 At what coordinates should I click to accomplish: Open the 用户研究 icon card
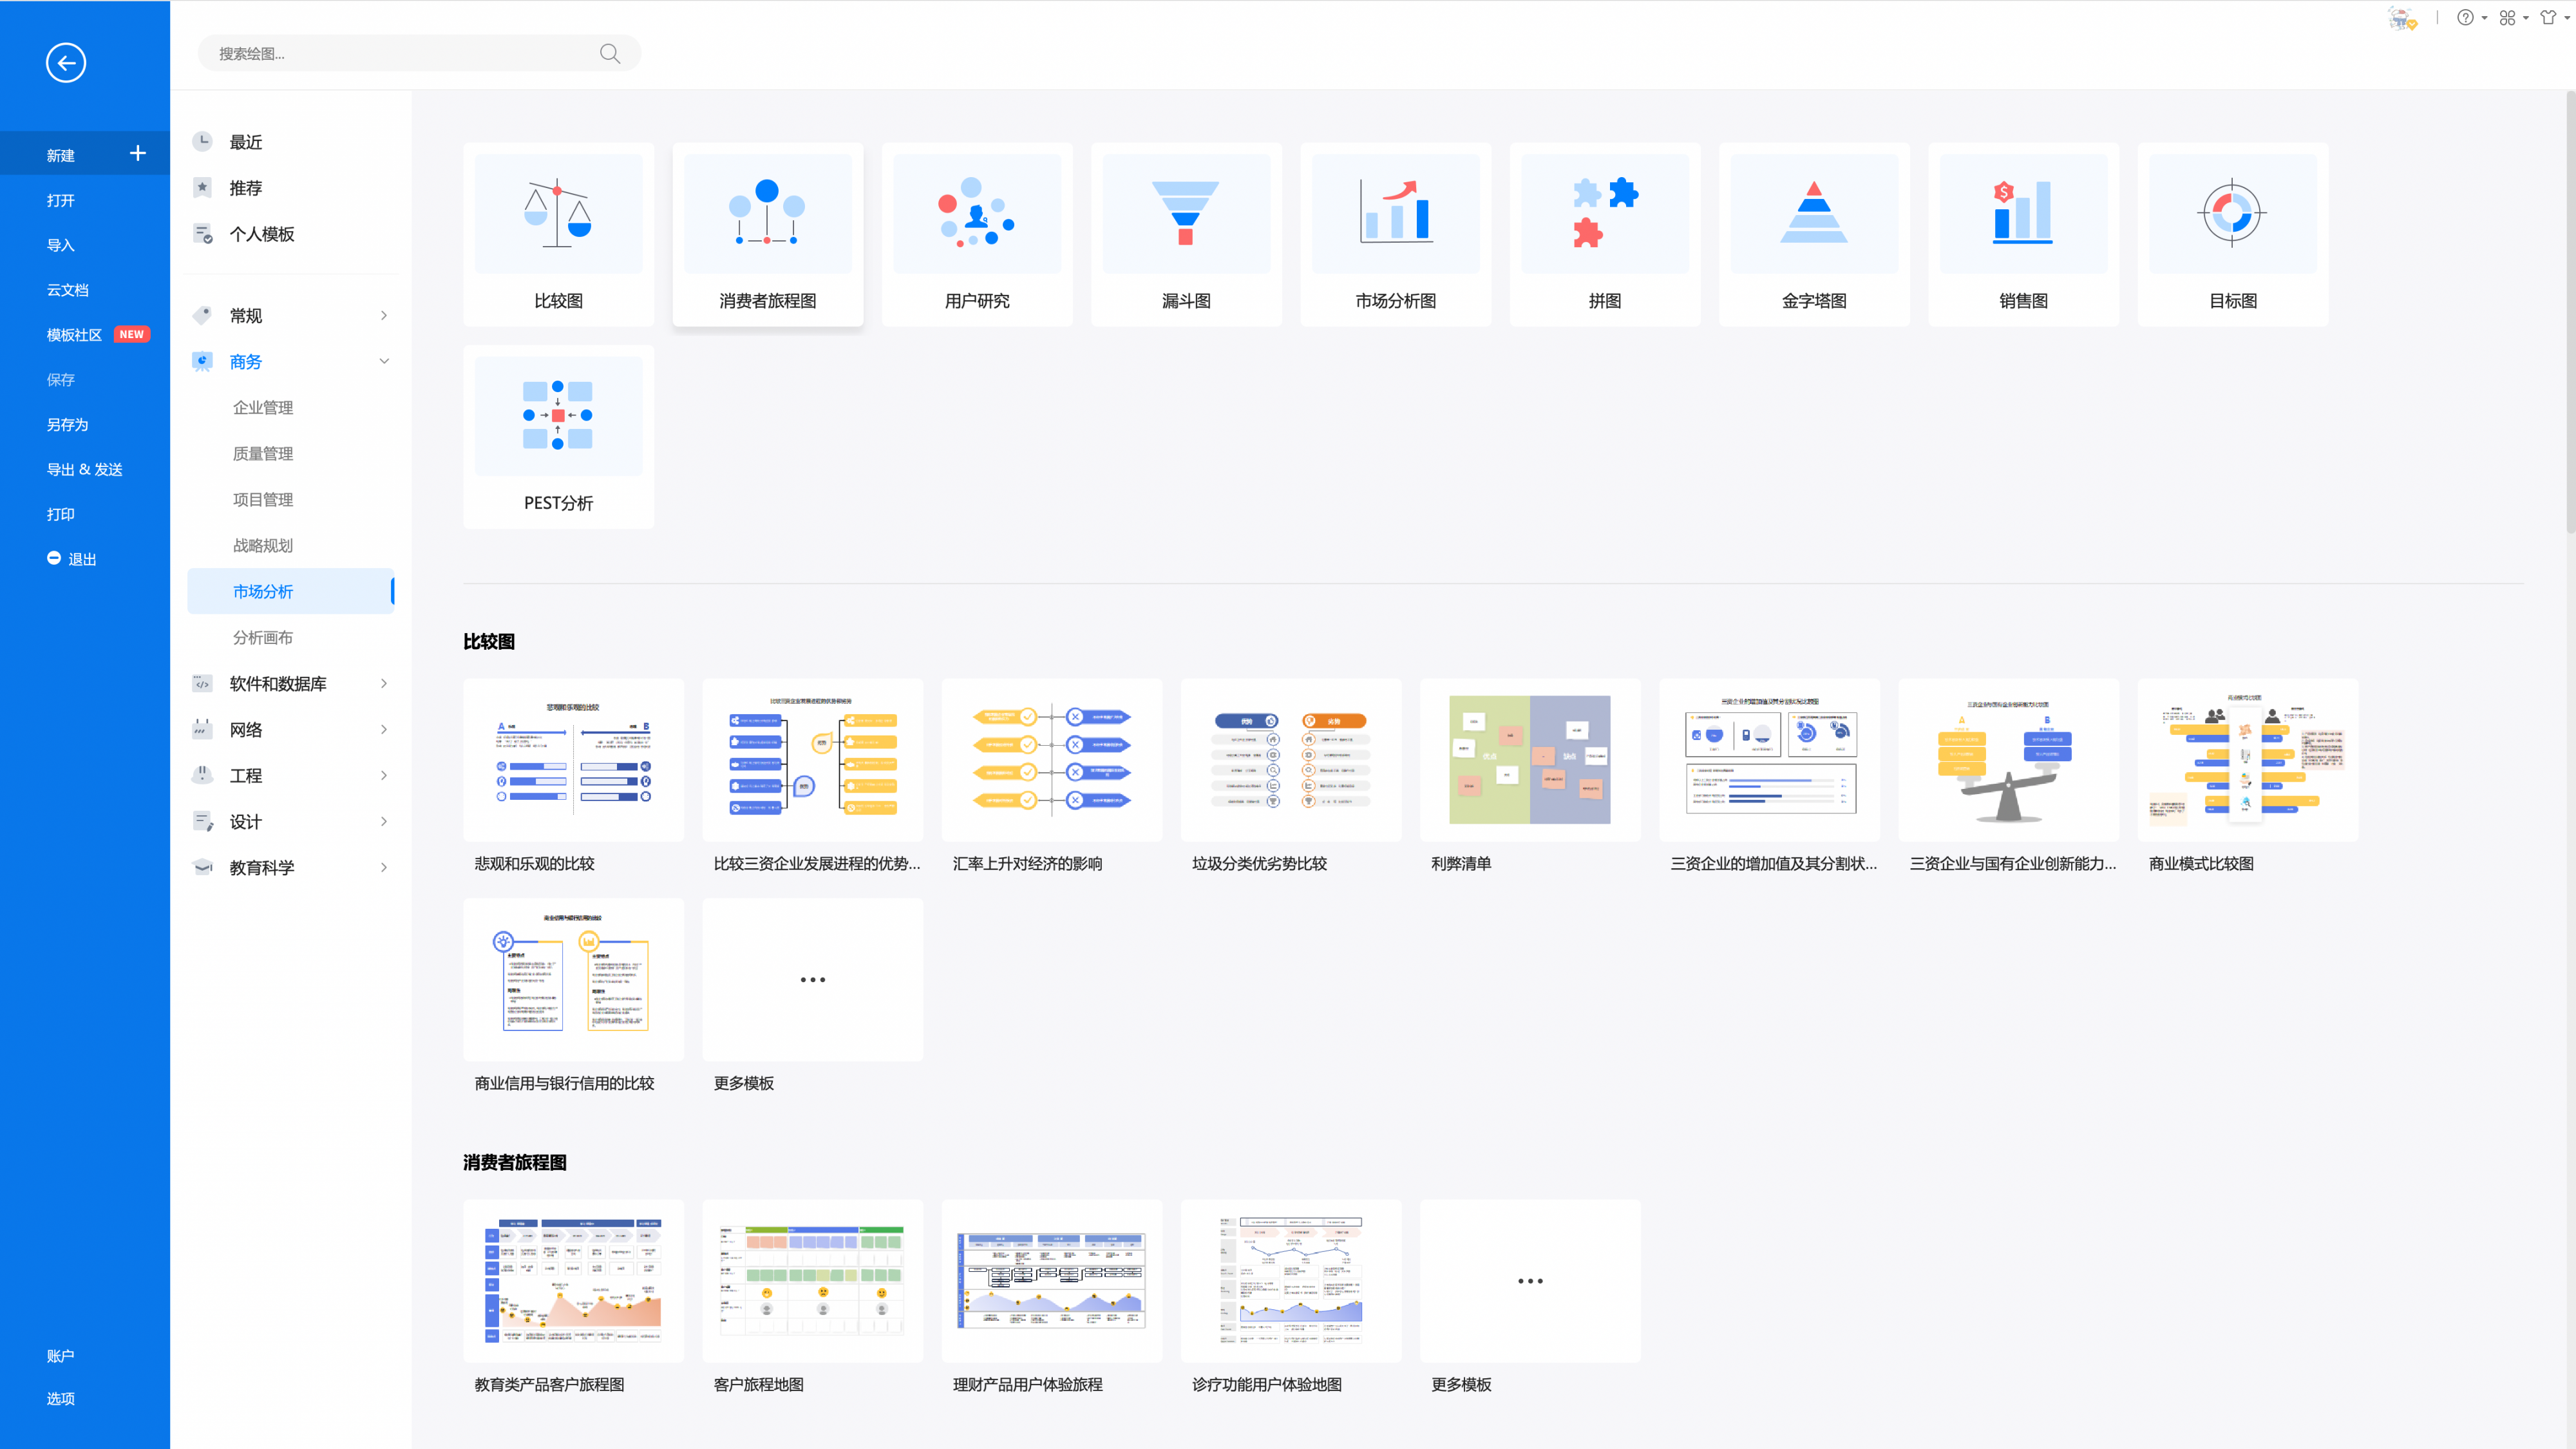click(x=977, y=234)
